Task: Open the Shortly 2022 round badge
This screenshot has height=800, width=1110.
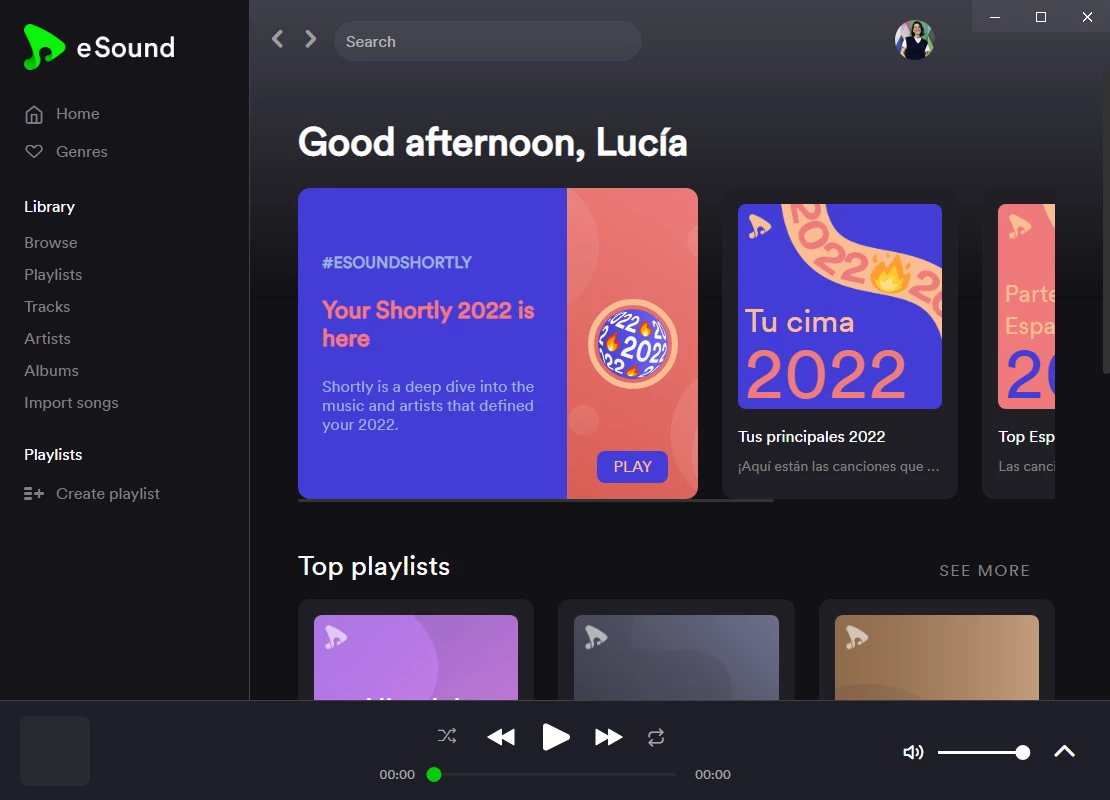Action: 632,344
